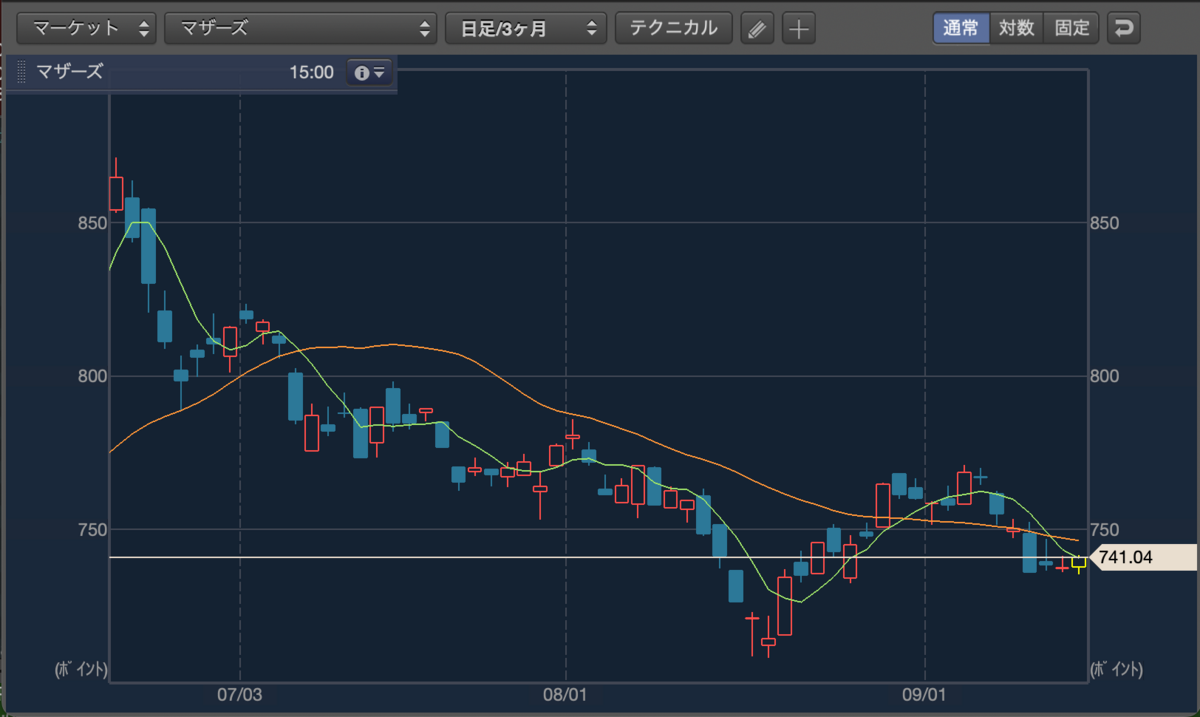
Task: Click the 07/03 date axis label
Action: pyautogui.click(x=240, y=693)
